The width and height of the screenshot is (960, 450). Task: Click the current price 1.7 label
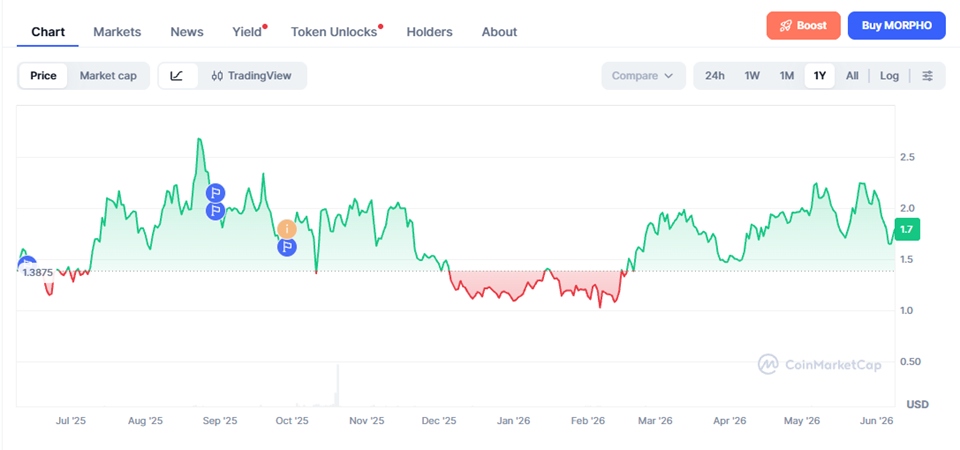pyautogui.click(x=907, y=230)
